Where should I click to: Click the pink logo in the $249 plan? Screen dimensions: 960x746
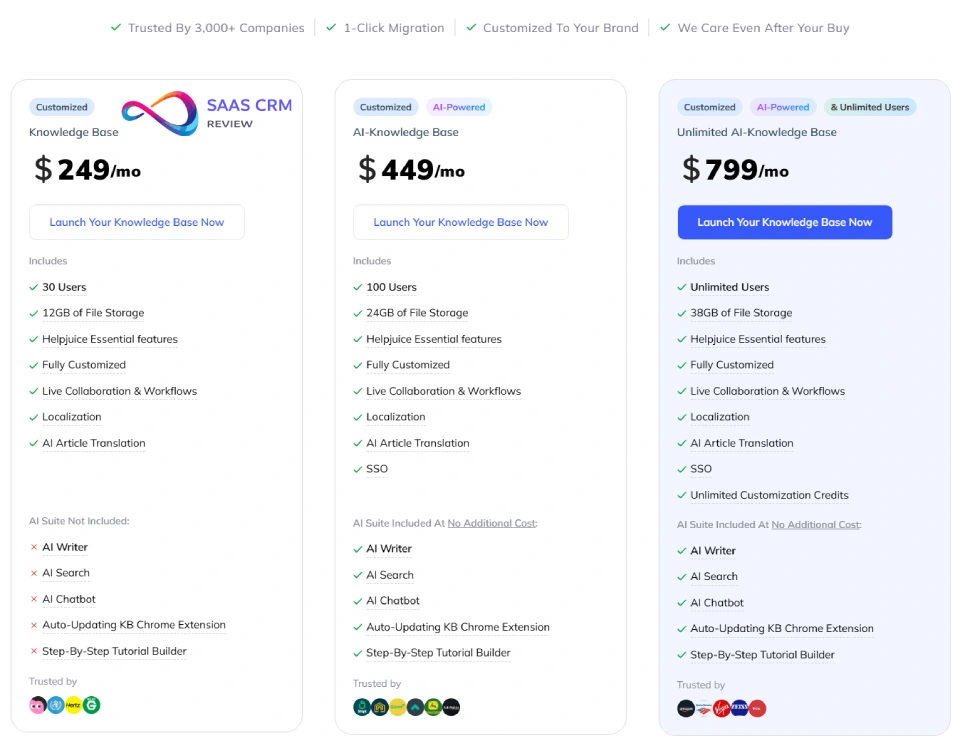point(38,705)
